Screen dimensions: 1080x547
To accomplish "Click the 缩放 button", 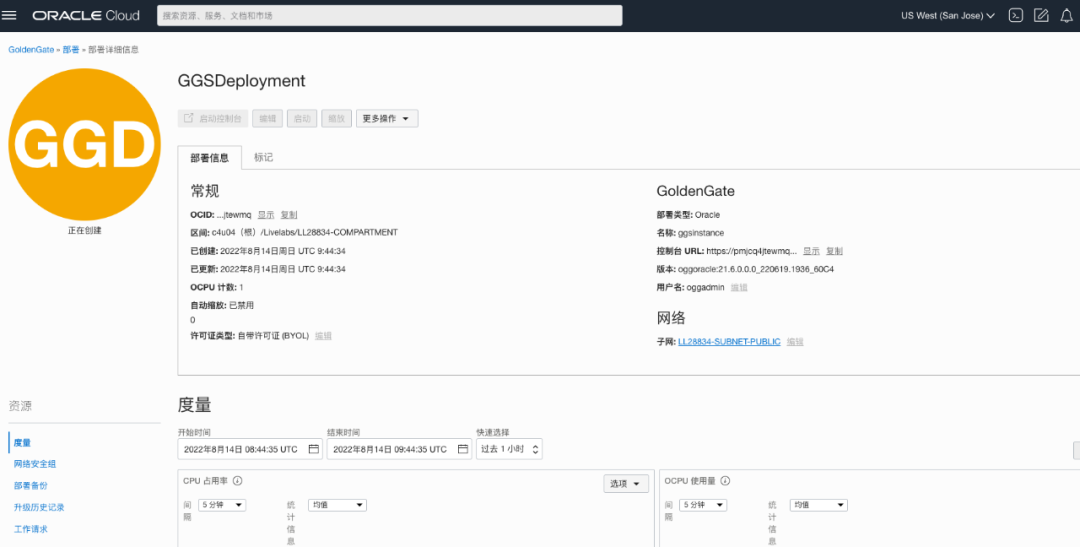I will pos(336,118).
